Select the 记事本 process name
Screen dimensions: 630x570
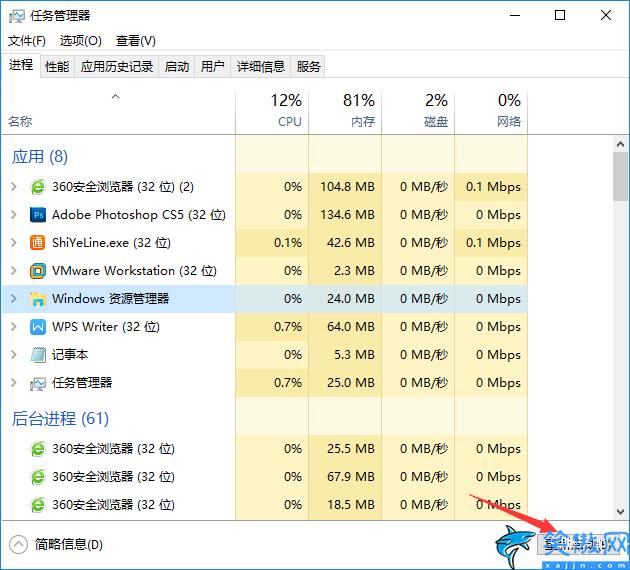click(70, 355)
